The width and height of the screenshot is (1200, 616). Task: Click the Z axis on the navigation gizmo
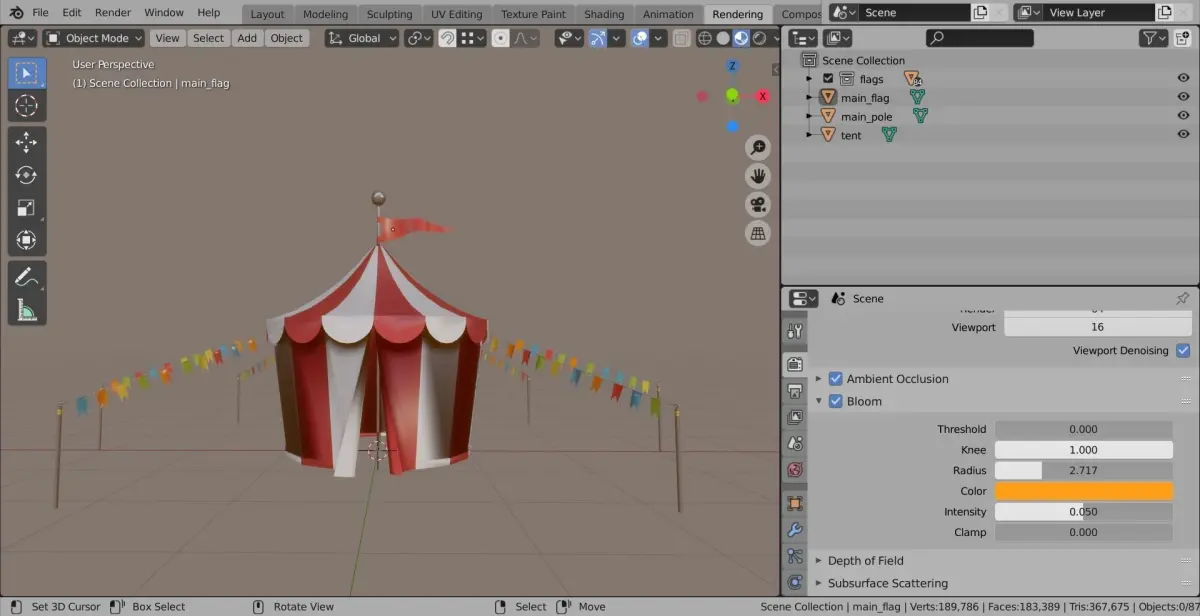click(x=732, y=66)
